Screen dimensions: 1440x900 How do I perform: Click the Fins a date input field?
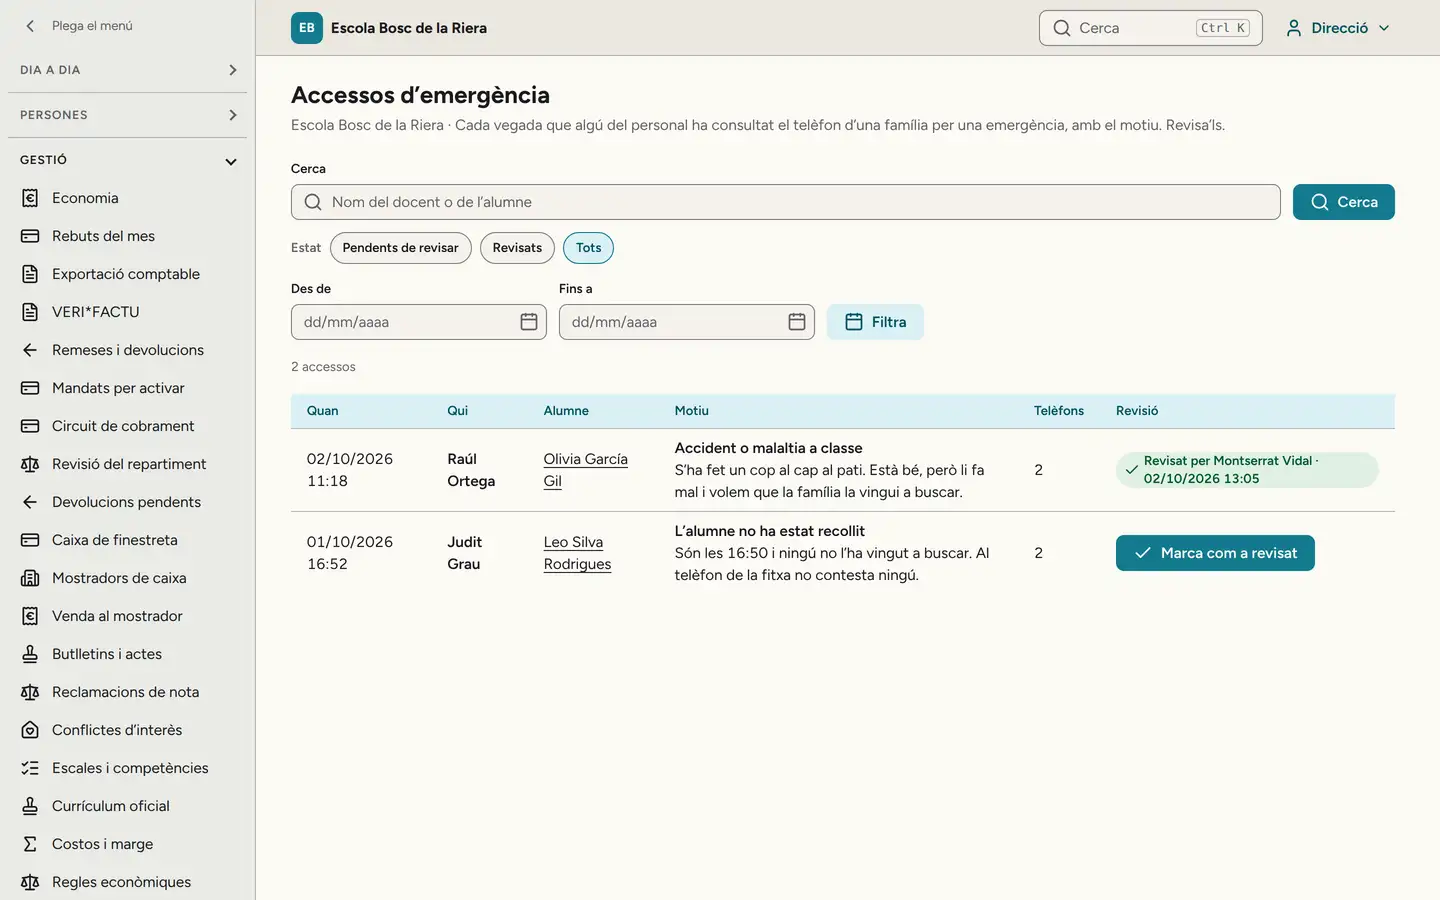point(687,322)
